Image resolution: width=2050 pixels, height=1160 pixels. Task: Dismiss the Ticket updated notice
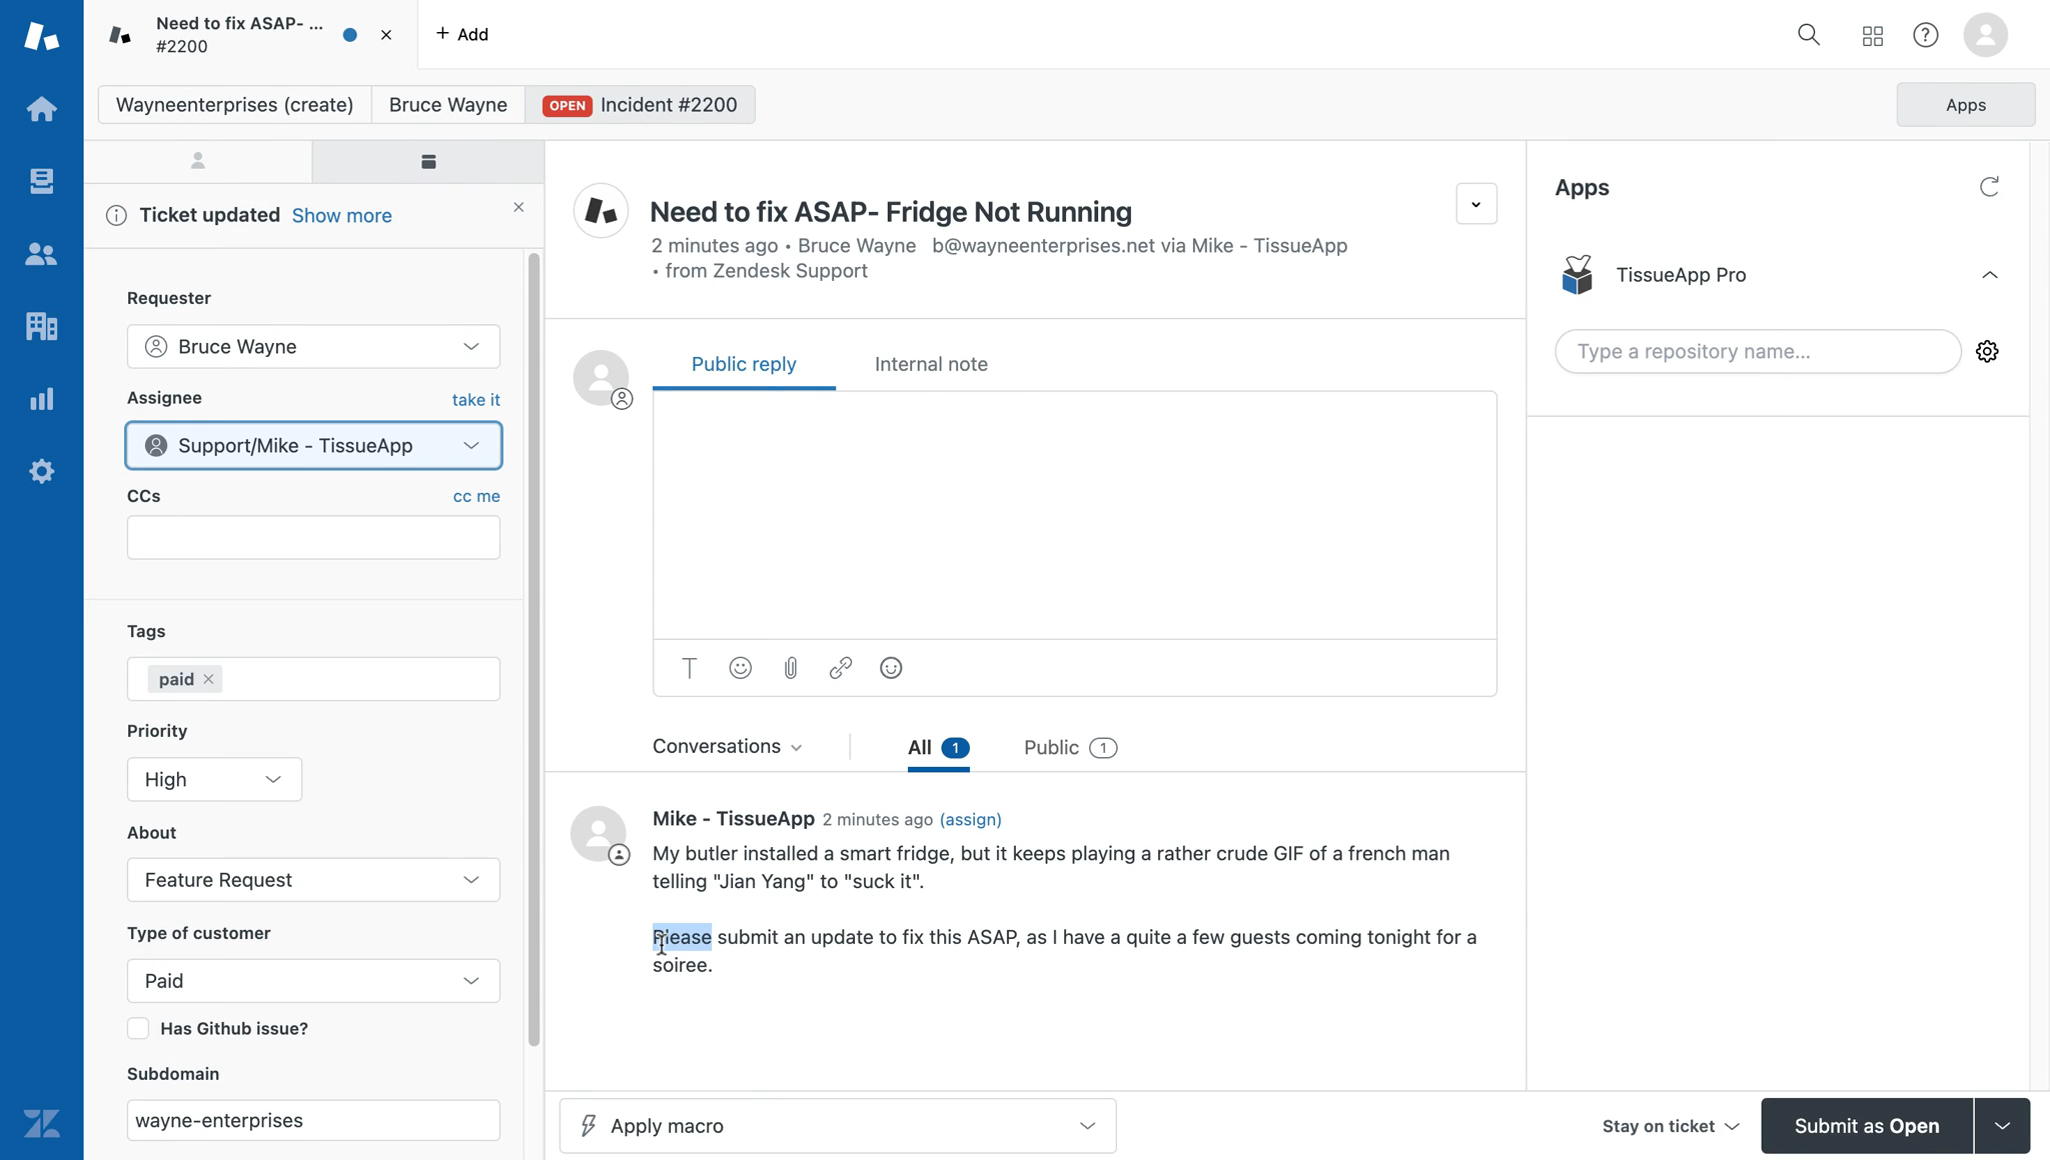pyautogui.click(x=518, y=207)
